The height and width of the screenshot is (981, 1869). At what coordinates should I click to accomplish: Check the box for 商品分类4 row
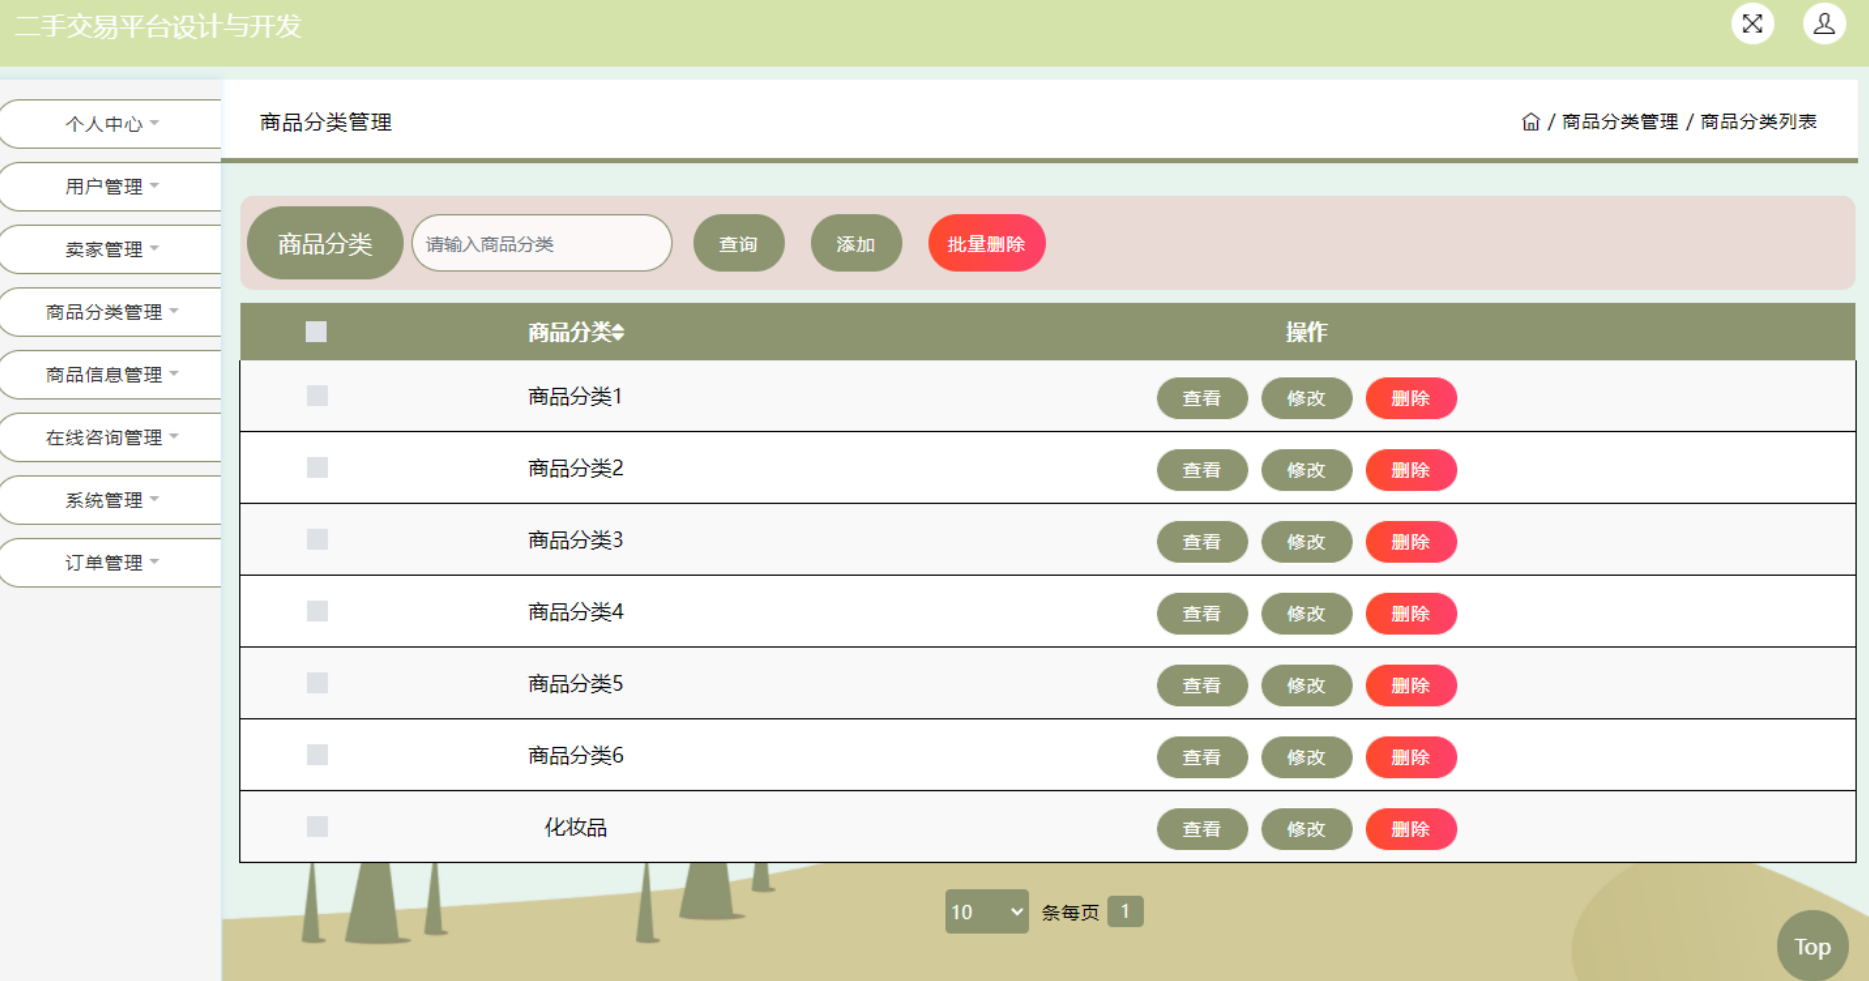click(x=317, y=612)
